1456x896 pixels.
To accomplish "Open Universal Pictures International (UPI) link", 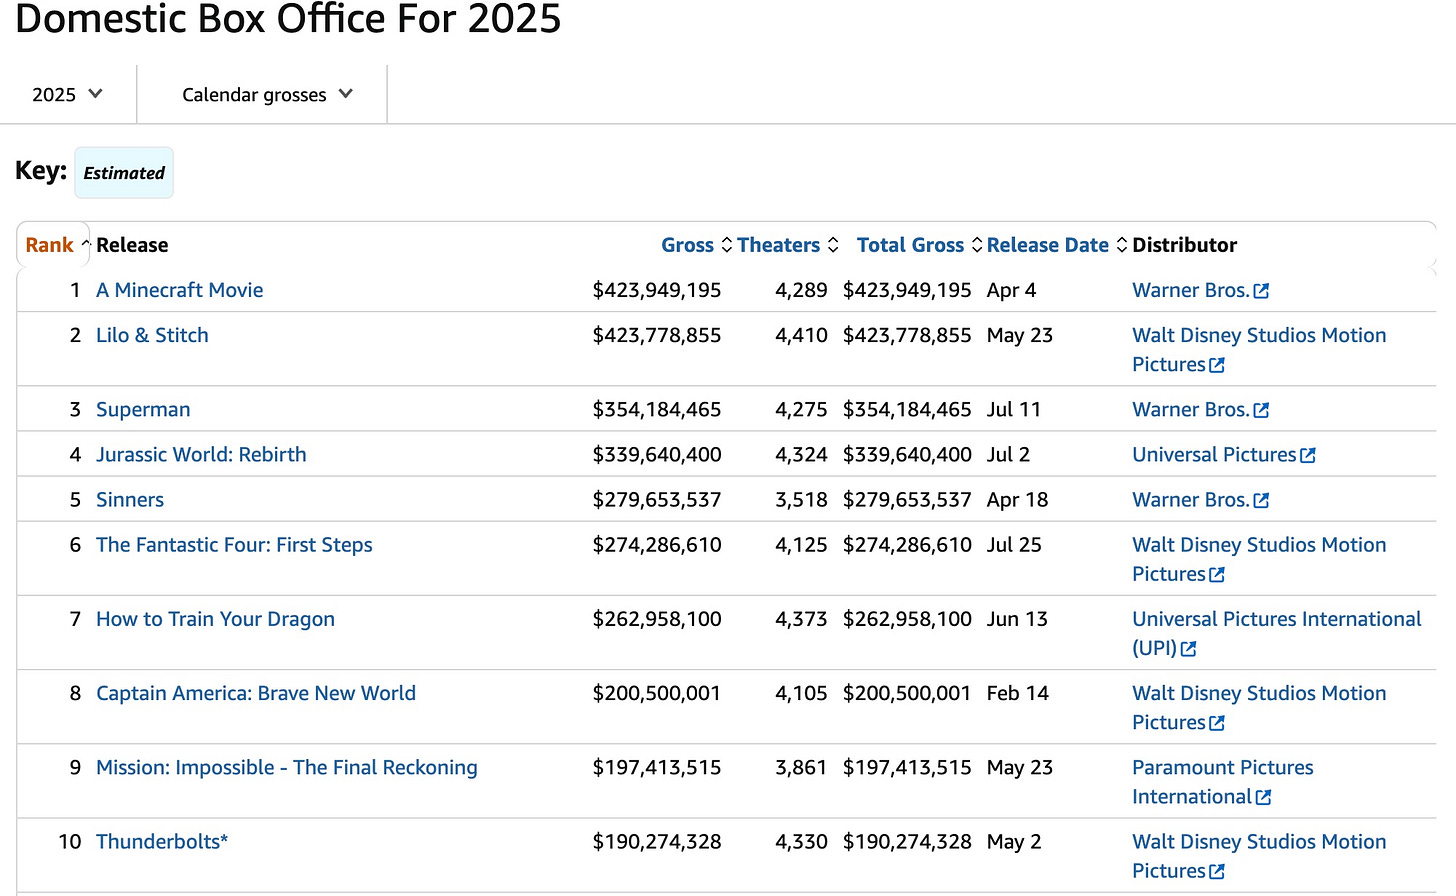I will click(x=1276, y=633).
